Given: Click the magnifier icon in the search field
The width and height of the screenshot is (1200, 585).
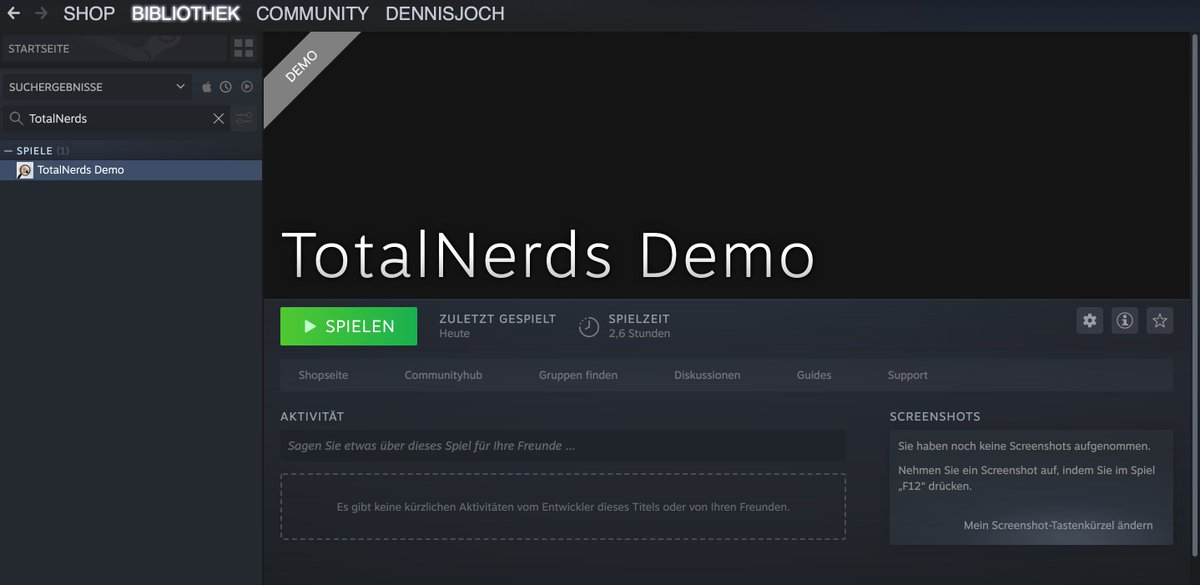Looking at the screenshot, I should point(16,118).
